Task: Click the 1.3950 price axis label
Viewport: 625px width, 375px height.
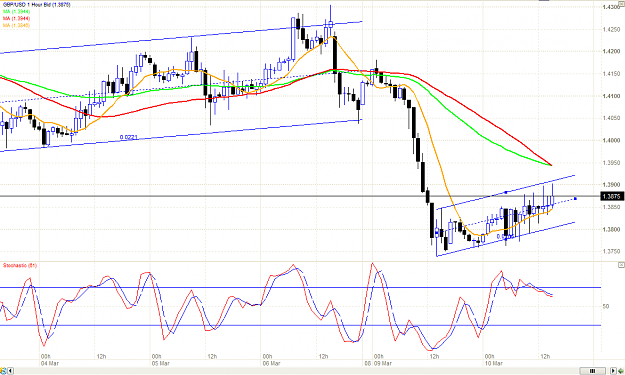Action: click(612, 163)
